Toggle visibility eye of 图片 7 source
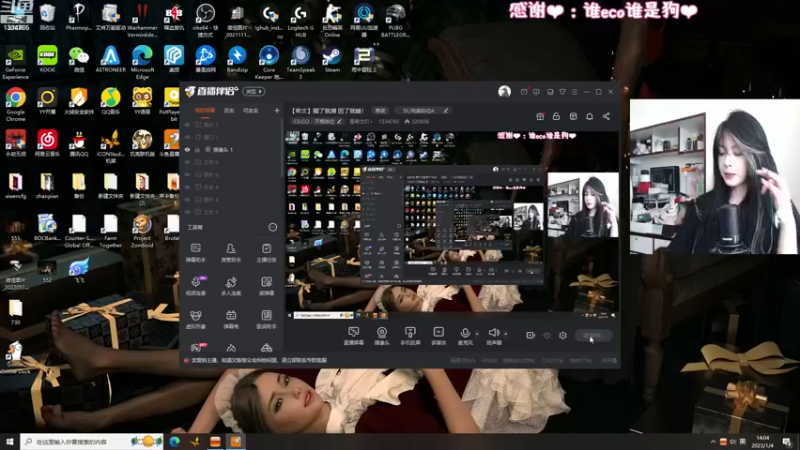800x450 pixels. point(187,124)
